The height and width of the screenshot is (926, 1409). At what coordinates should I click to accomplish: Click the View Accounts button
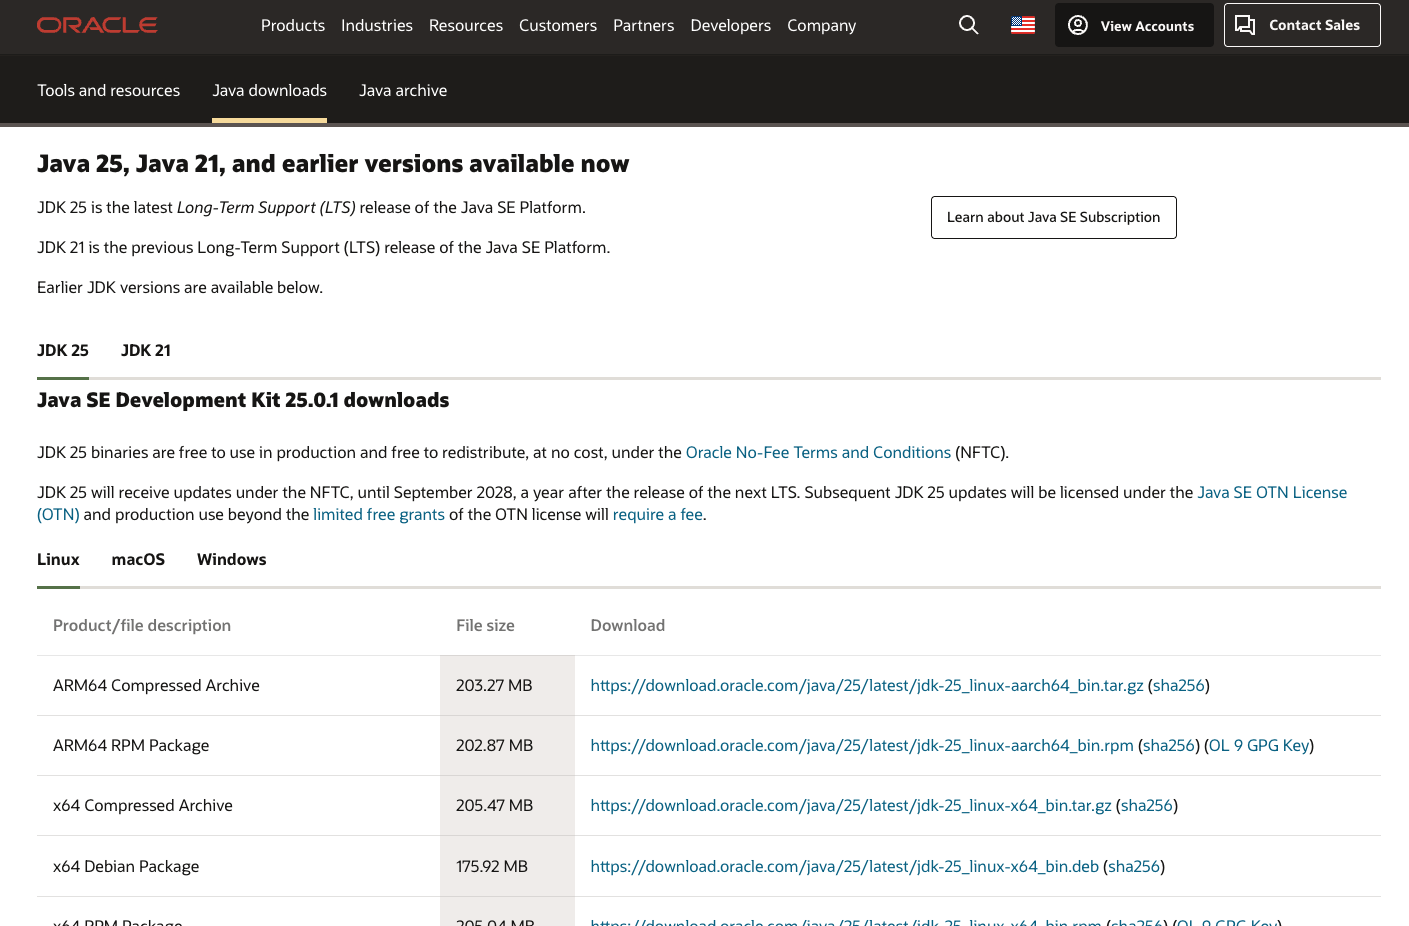click(1133, 25)
